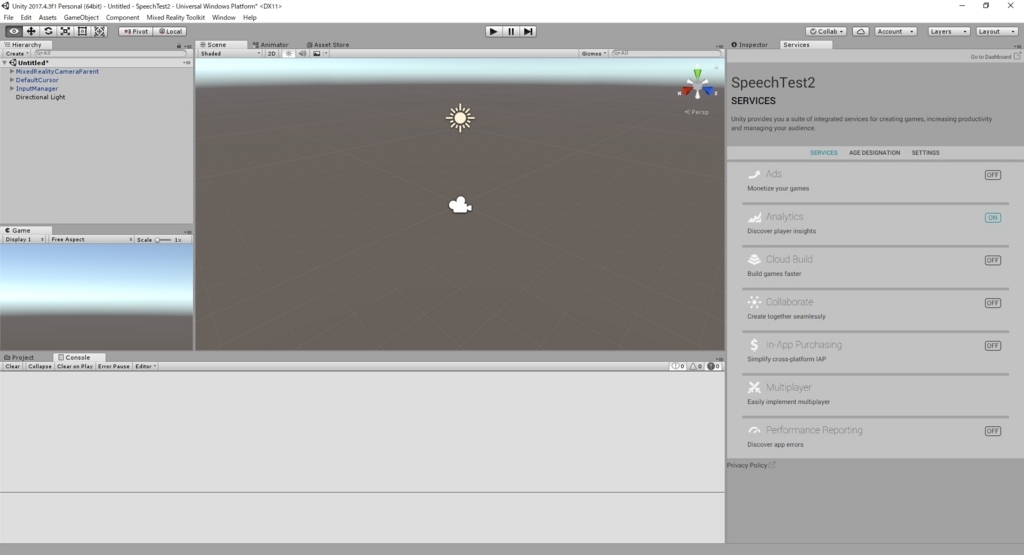Collapse the Untitled scene
The image size is (1024, 555).
(x=5, y=63)
